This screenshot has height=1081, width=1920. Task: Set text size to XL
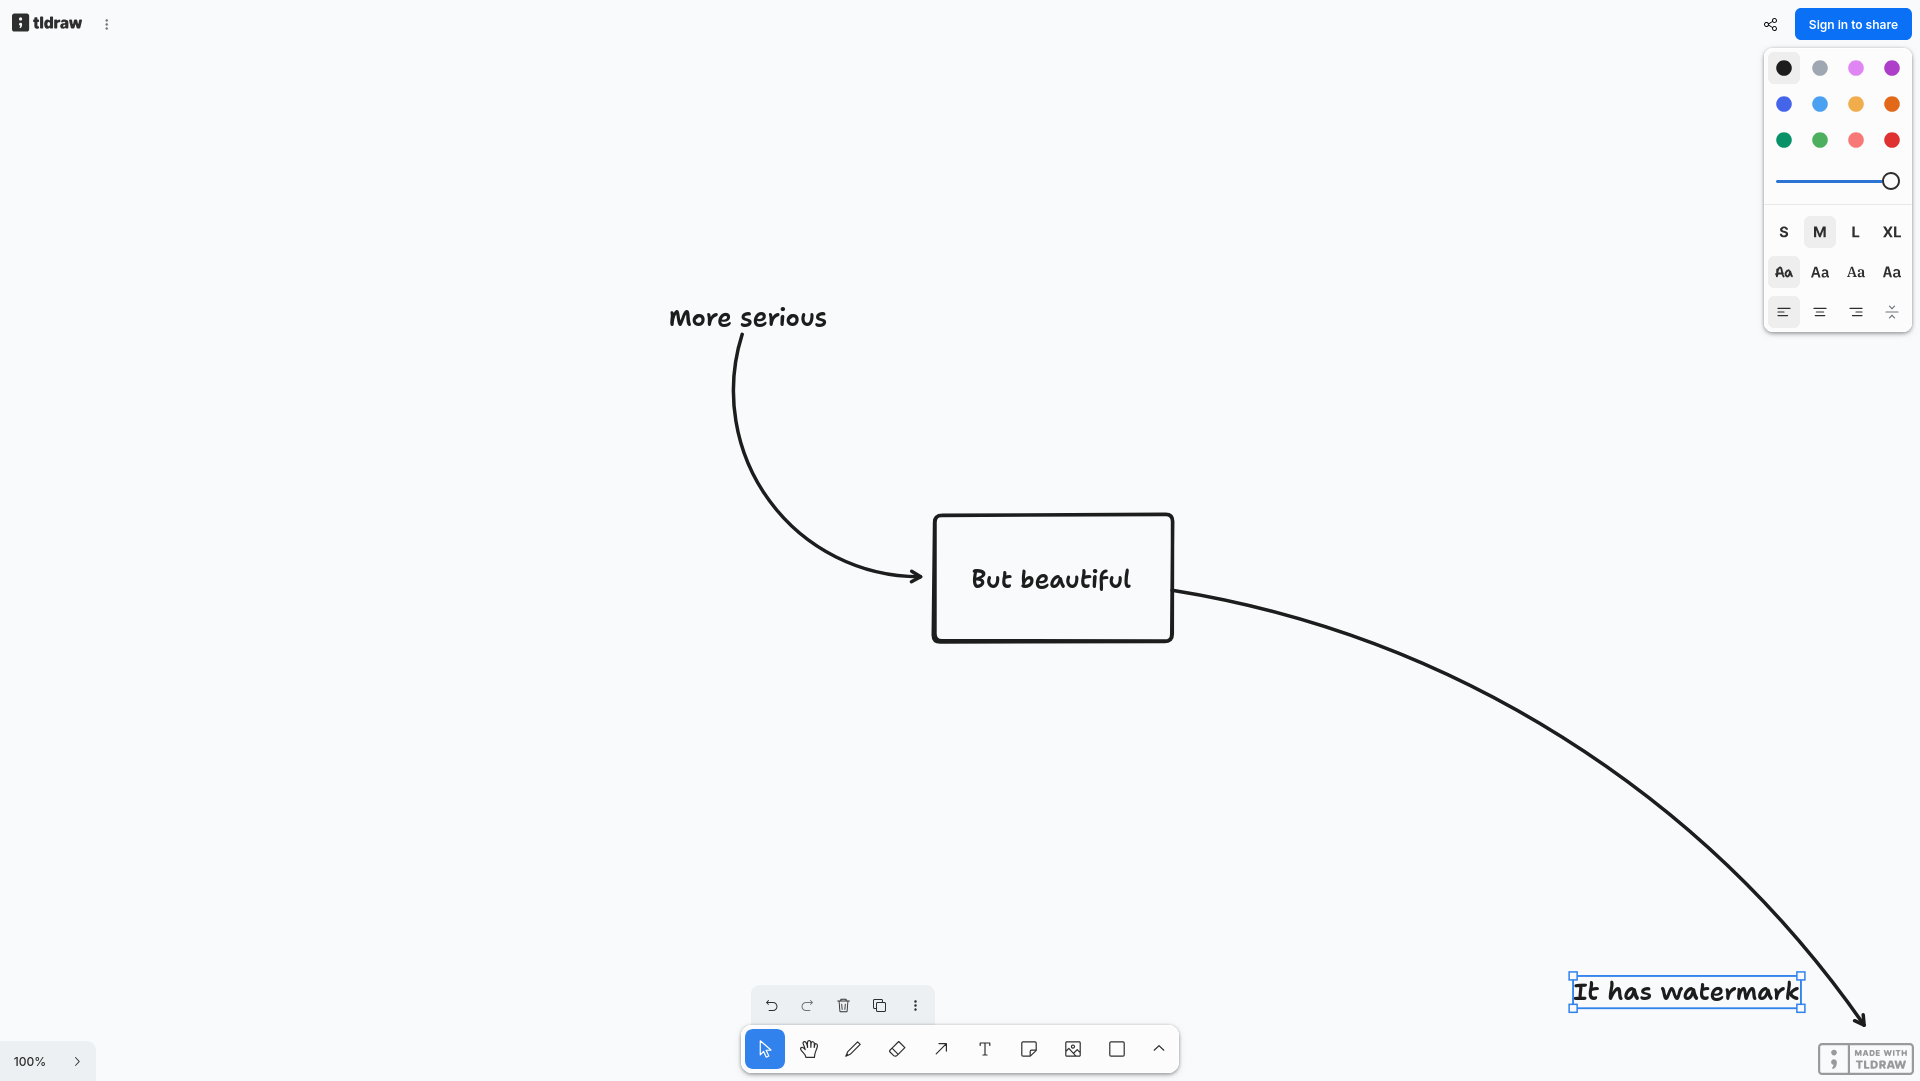(x=1891, y=232)
